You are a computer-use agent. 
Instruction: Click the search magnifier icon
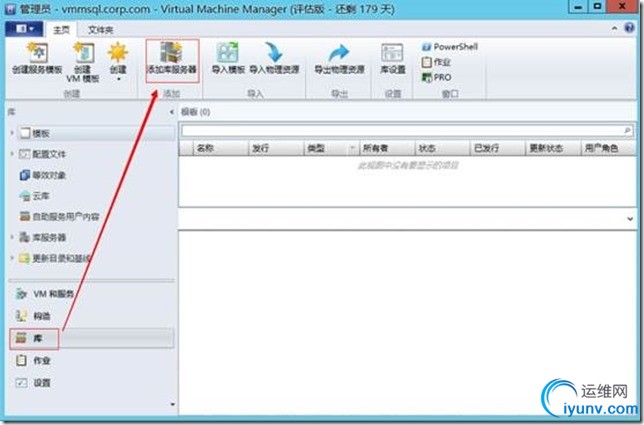pyautogui.click(x=627, y=131)
